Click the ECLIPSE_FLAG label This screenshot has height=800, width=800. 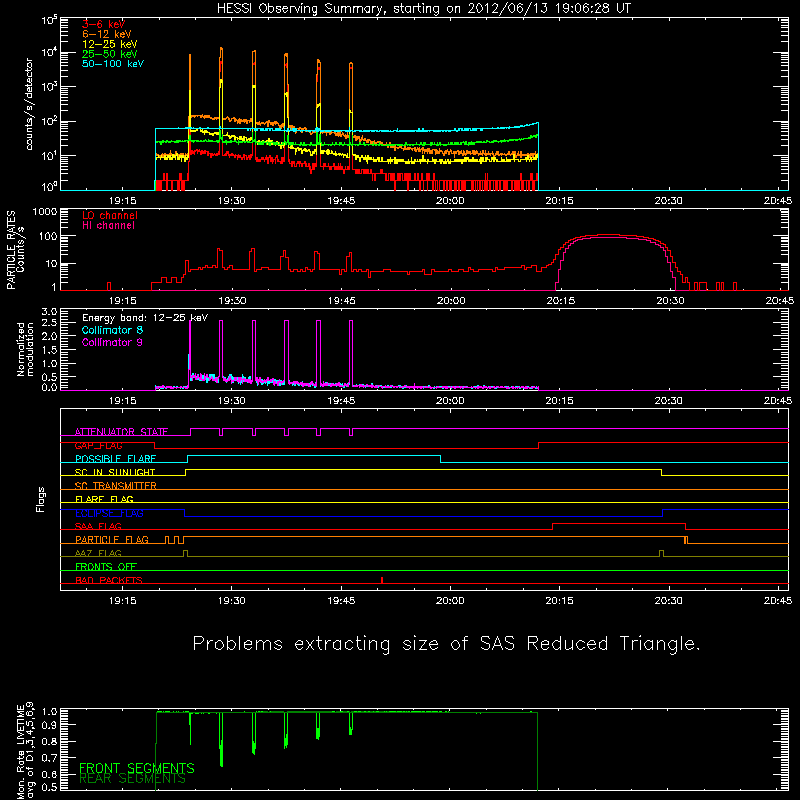pos(109,513)
